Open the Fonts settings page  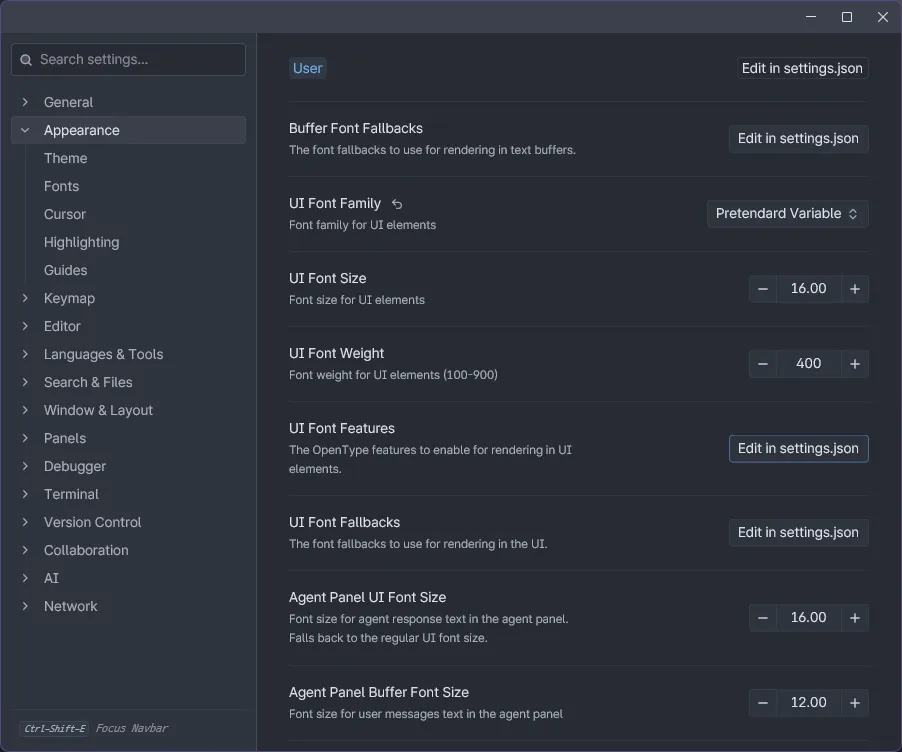tap(61, 186)
